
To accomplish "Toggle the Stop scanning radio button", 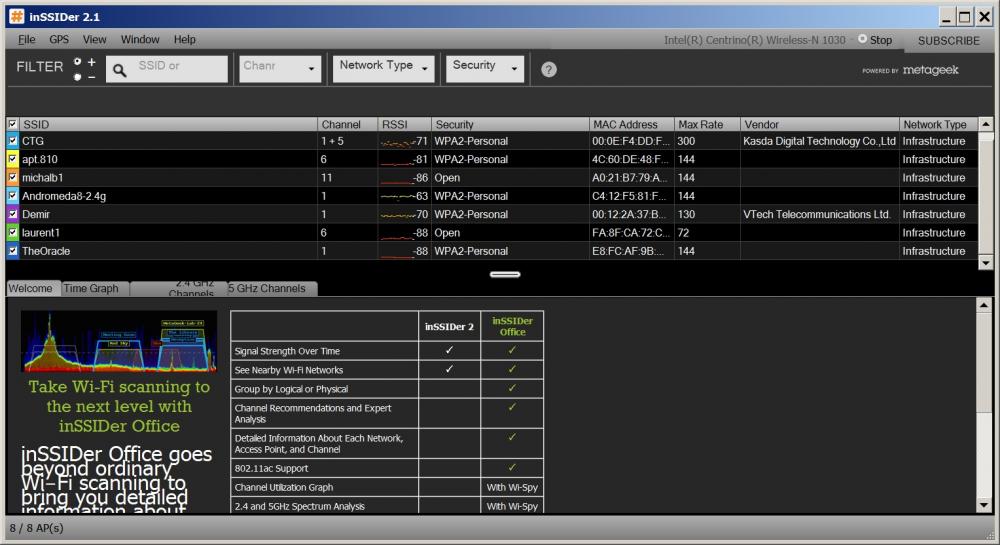I will click(x=862, y=39).
